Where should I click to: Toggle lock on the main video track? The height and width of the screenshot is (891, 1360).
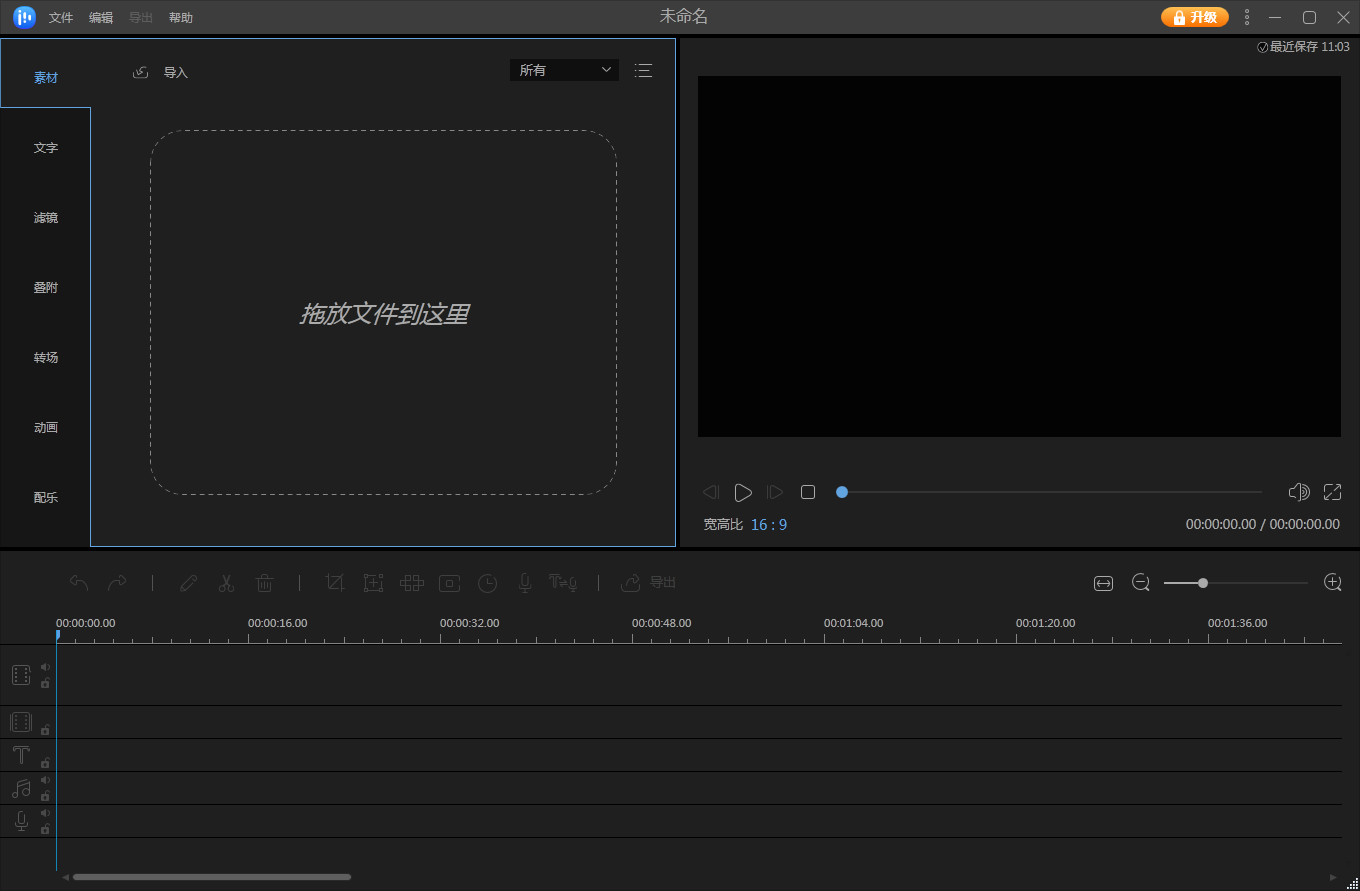45,683
